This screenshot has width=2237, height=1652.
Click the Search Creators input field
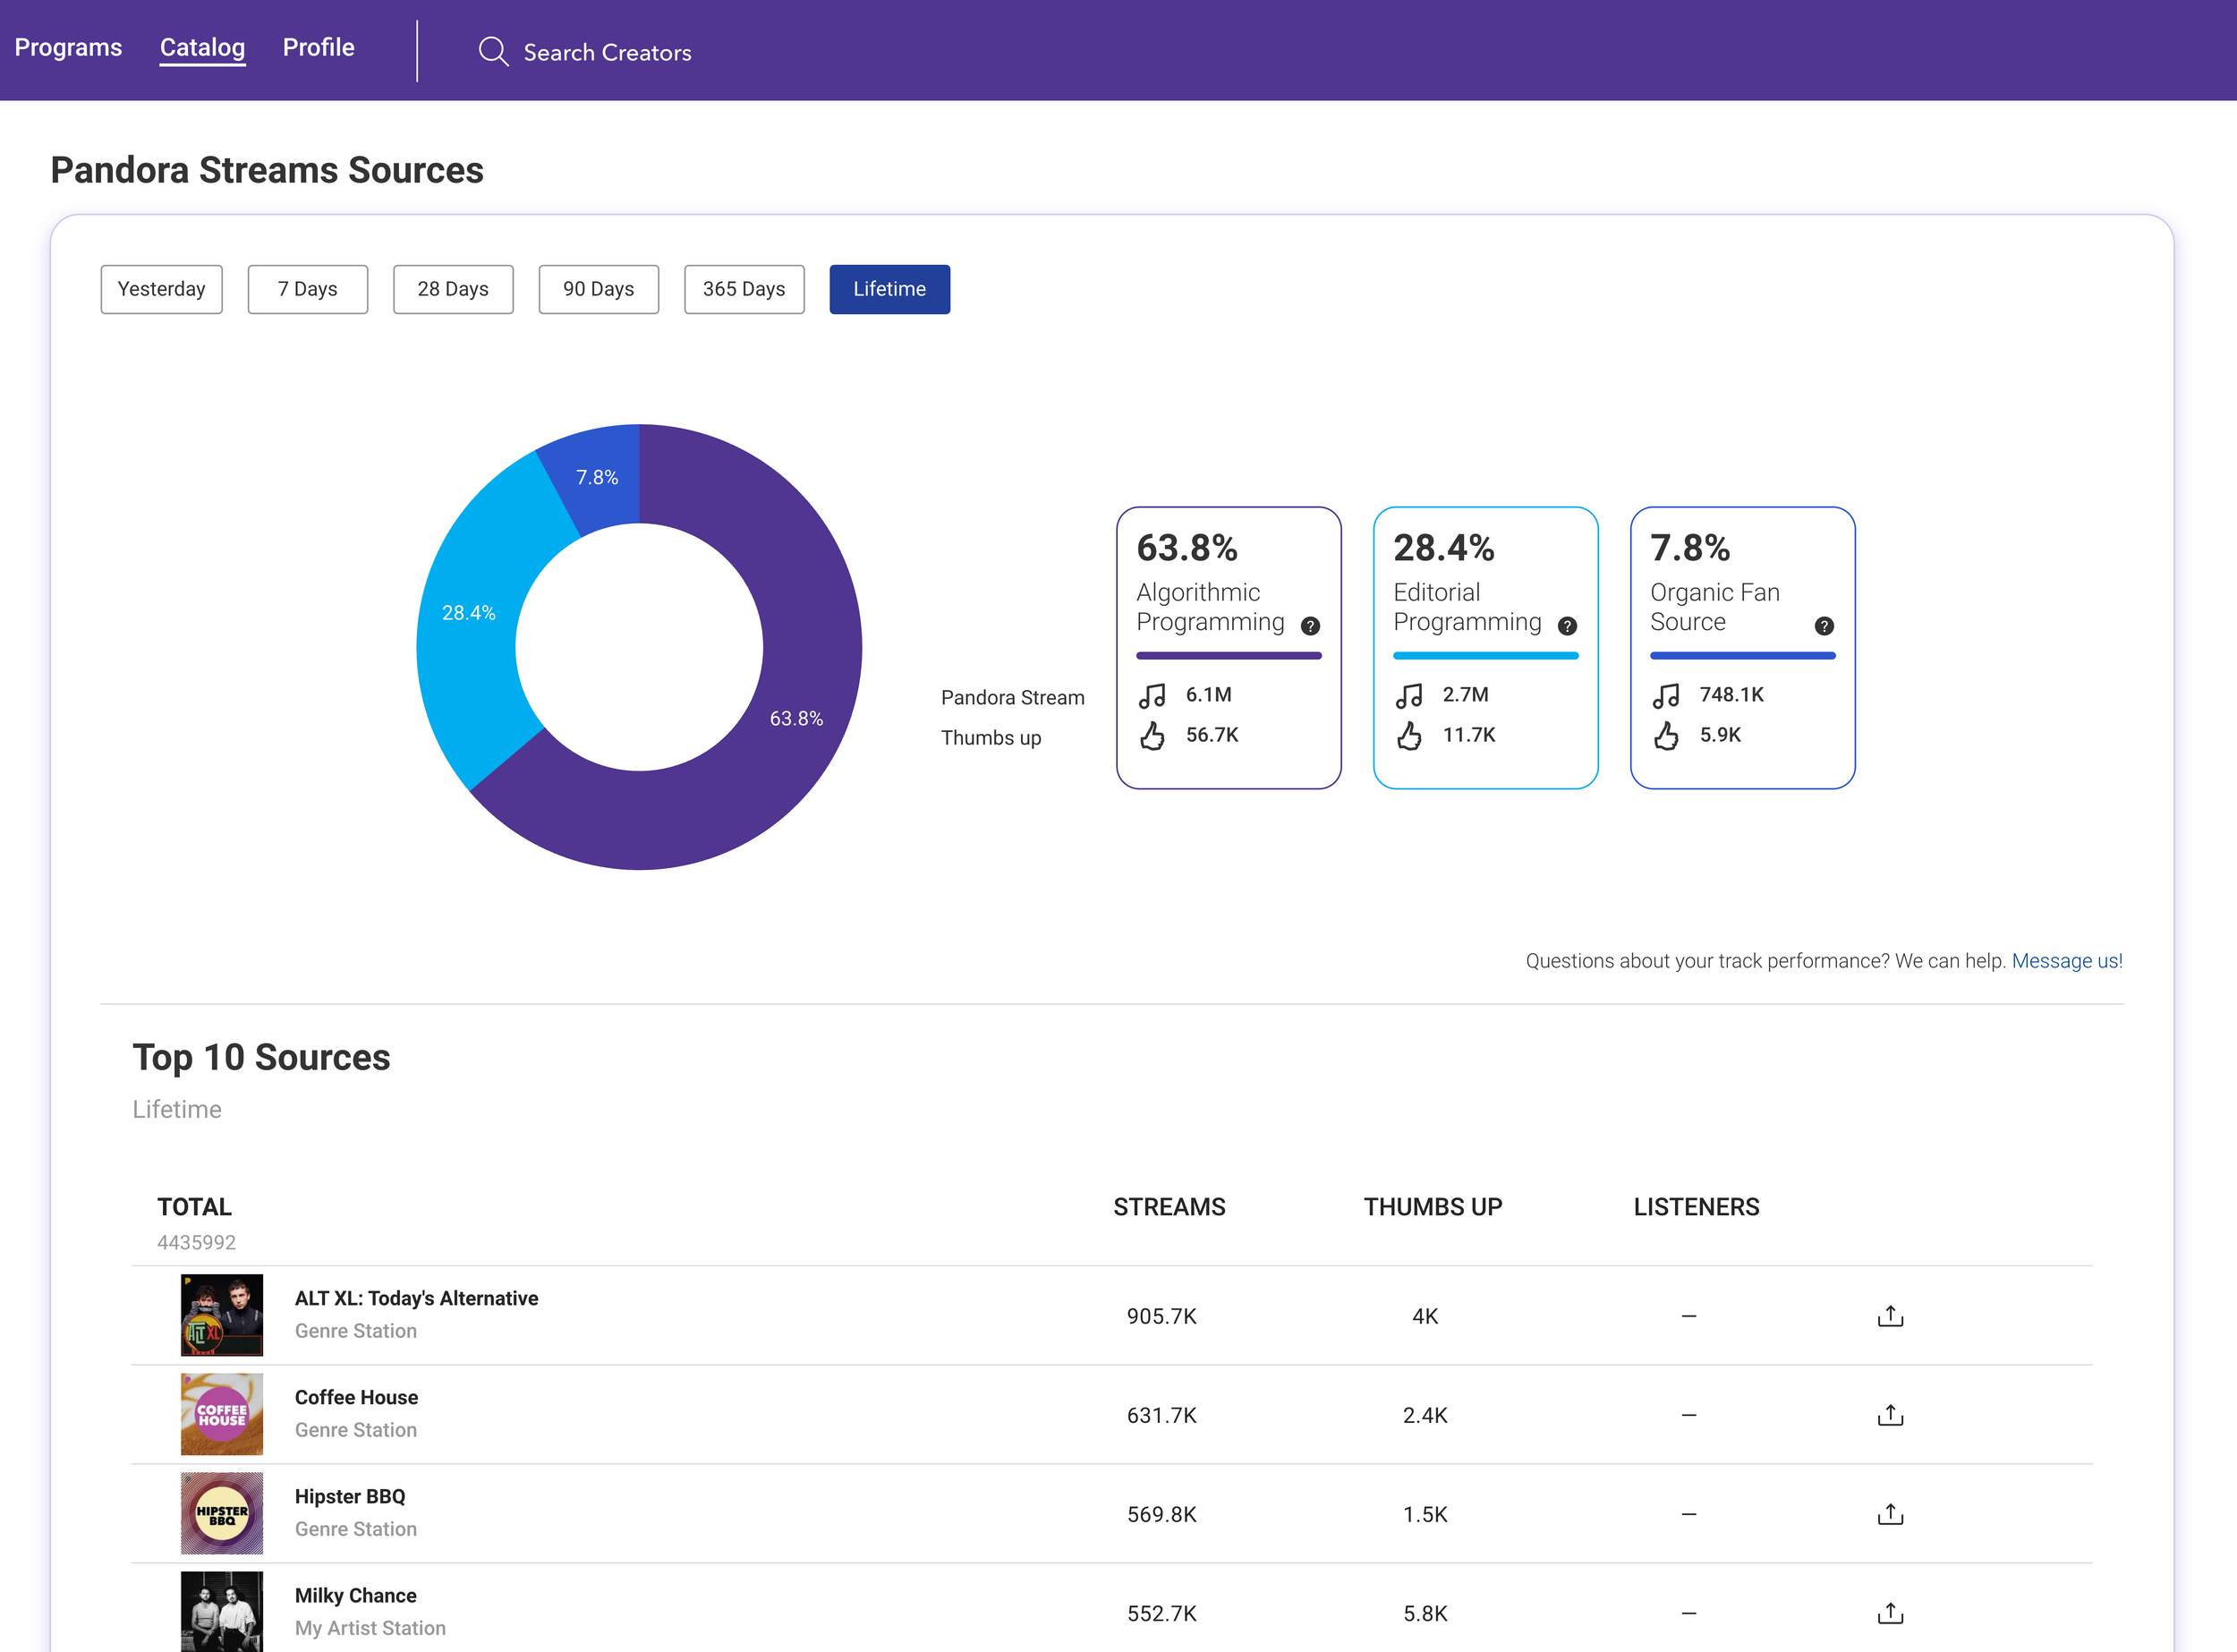[x=607, y=52]
